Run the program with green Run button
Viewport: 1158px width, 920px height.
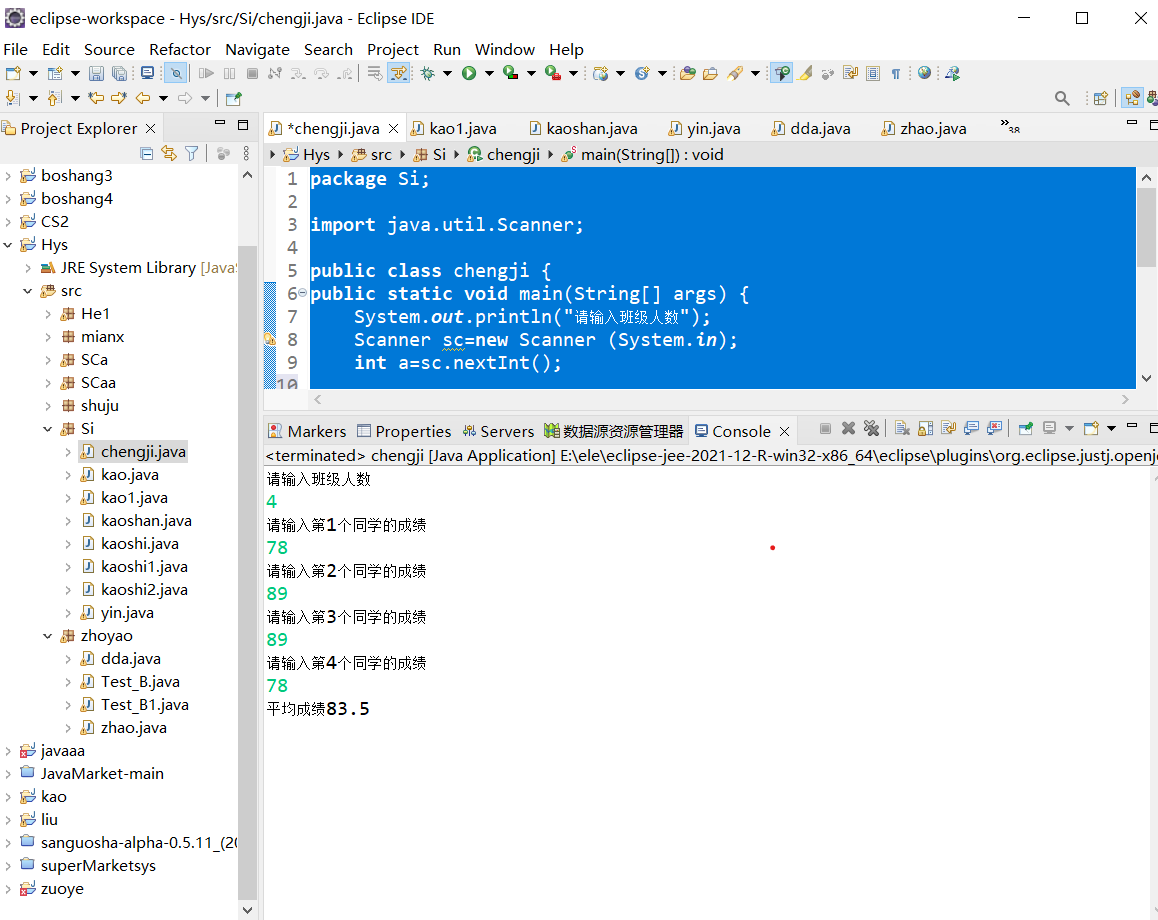469,73
